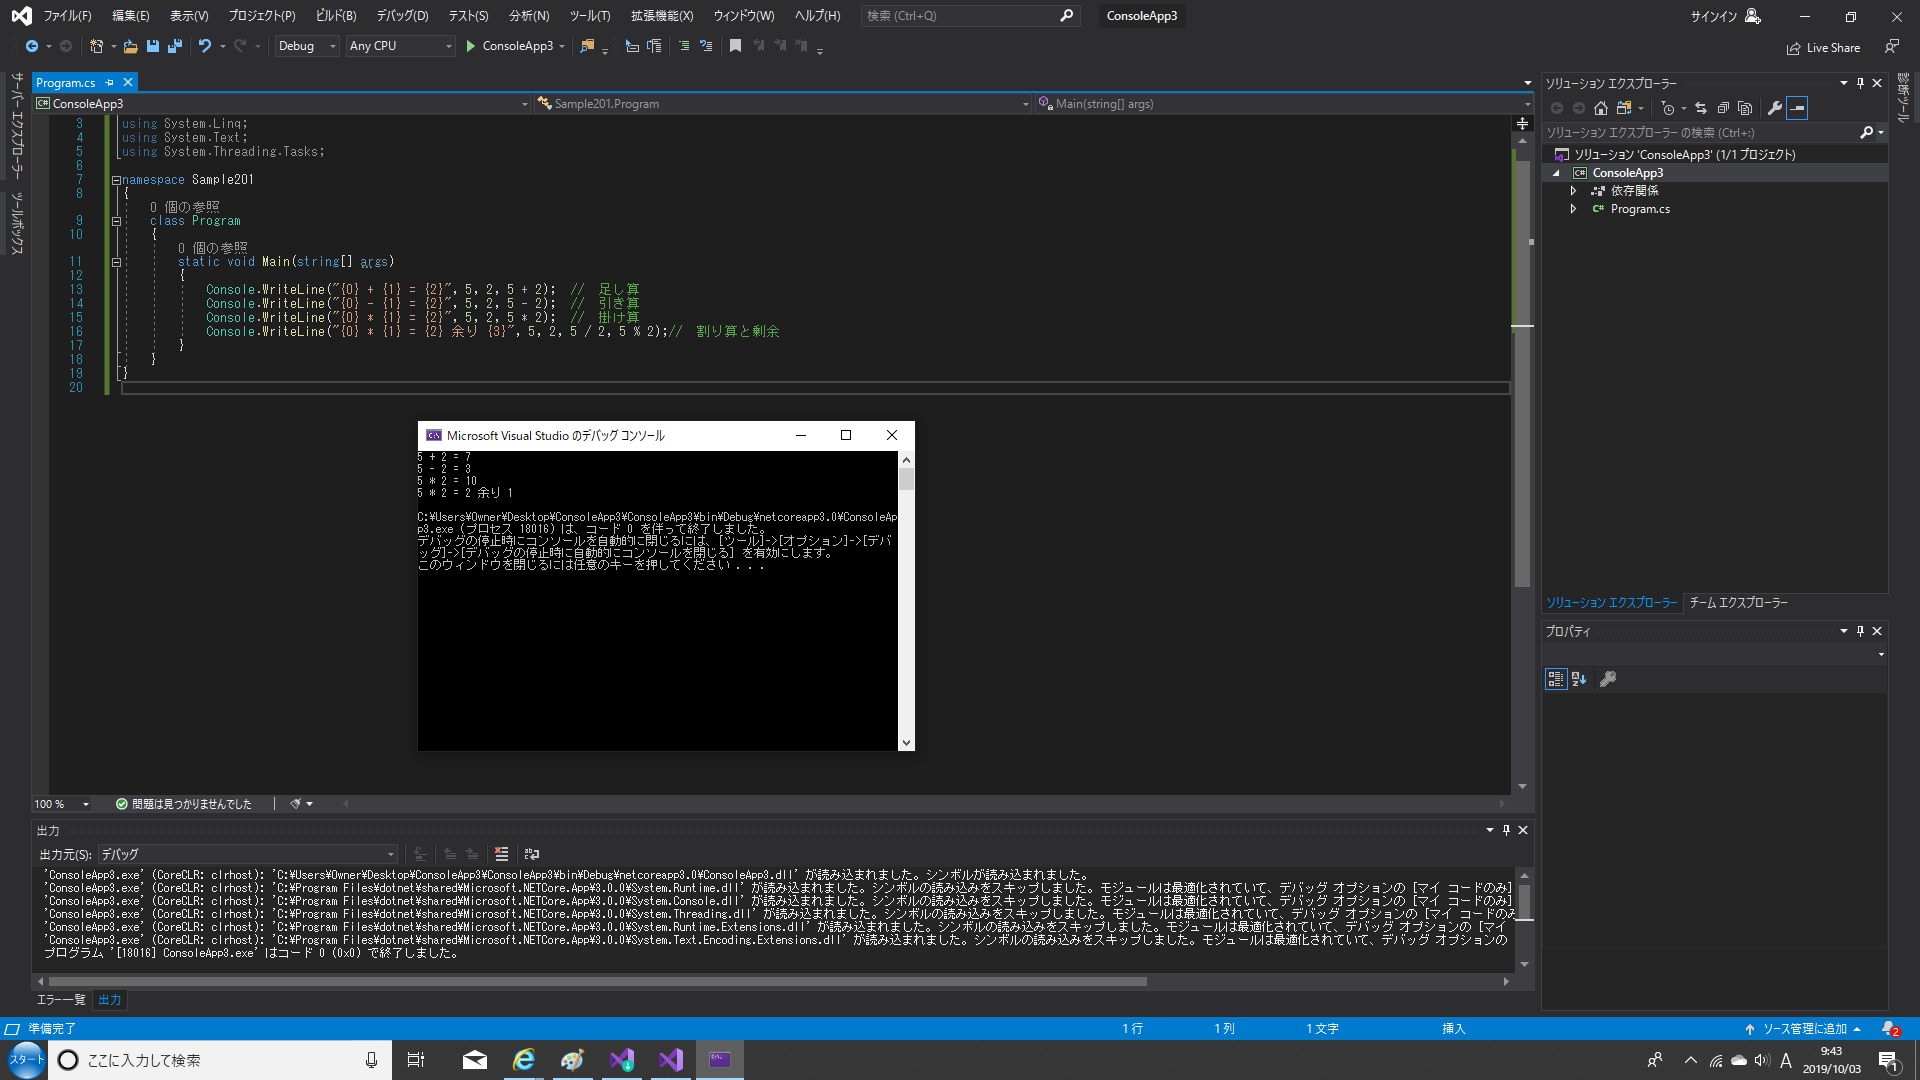Screen dimensions: 1920x1080
Task: Click the Switch Views icon in Solution Explorer
Action: (1624, 108)
